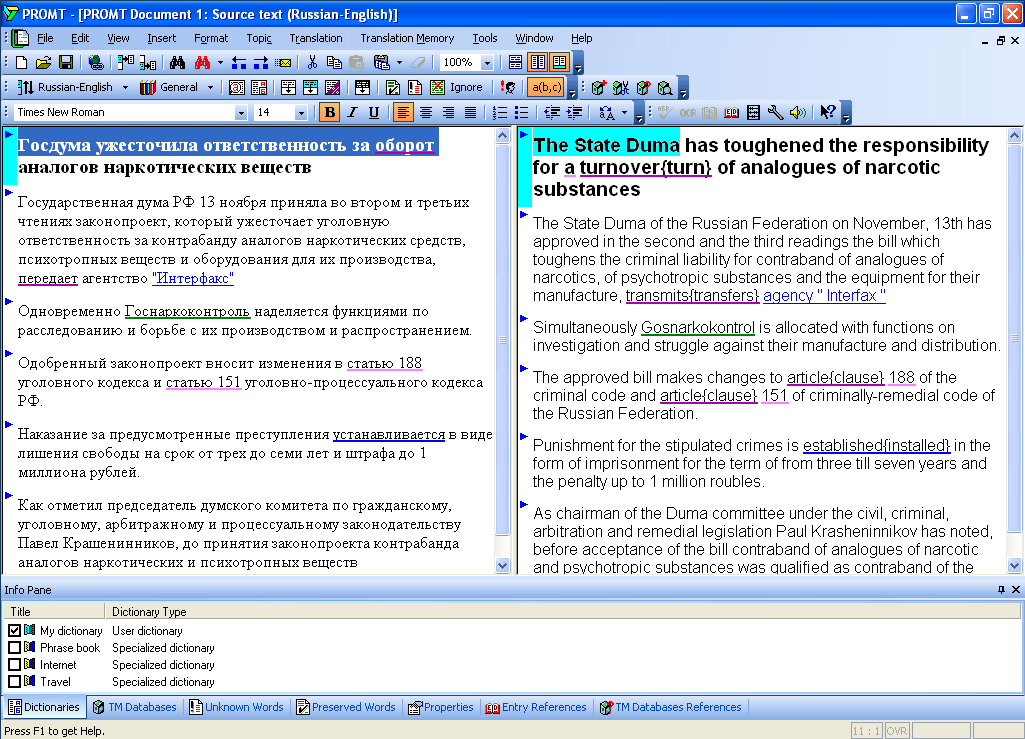The height and width of the screenshot is (739, 1025).
Task: Click the agency " Interfax " link in translation
Action: point(824,296)
